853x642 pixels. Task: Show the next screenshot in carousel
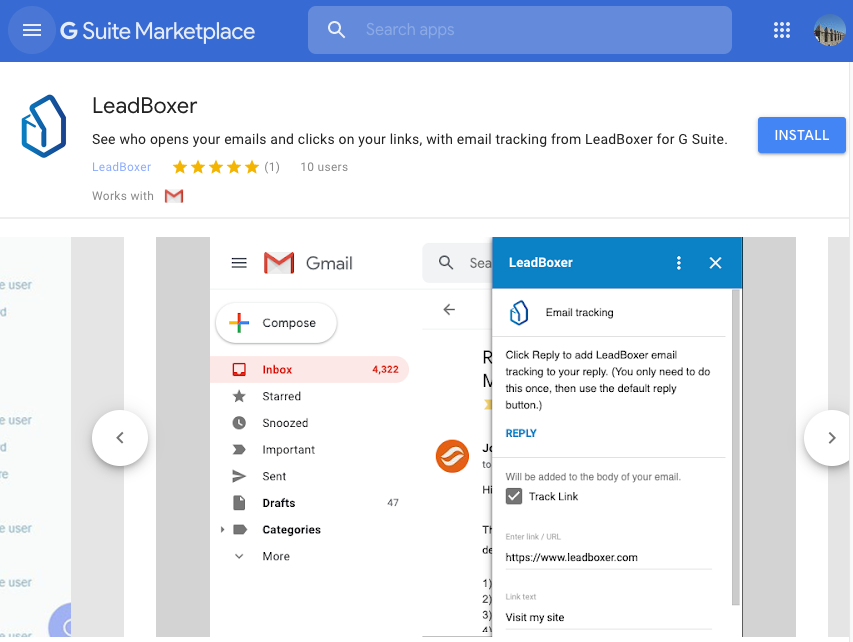[x=831, y=438]
